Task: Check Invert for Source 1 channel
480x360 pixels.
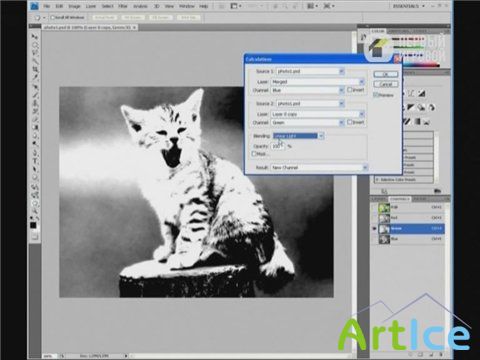Action: click(x=350, y=90)
